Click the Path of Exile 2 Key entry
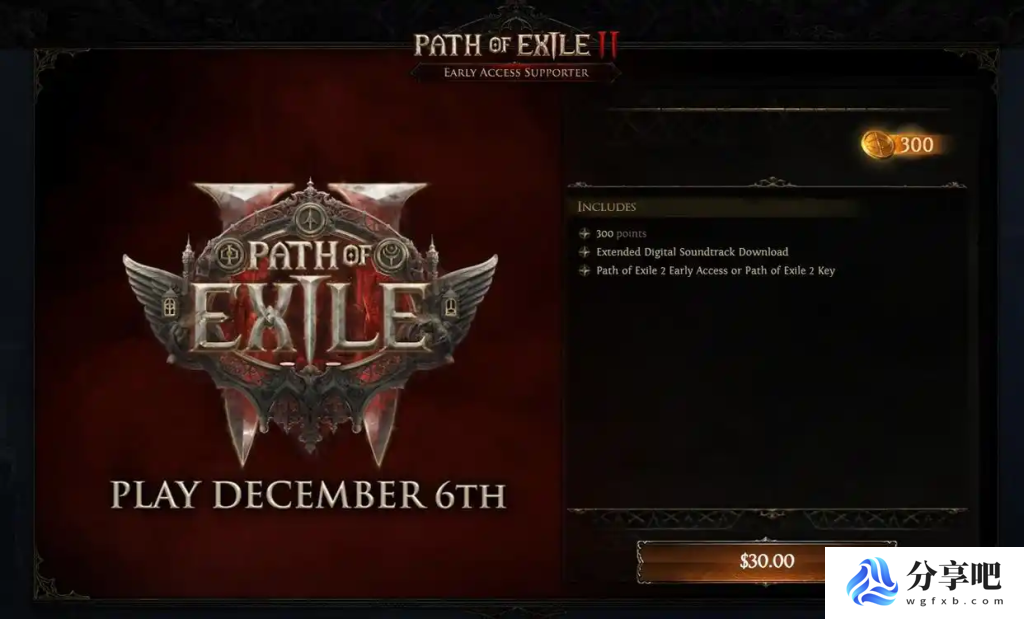 pos(715,270)
